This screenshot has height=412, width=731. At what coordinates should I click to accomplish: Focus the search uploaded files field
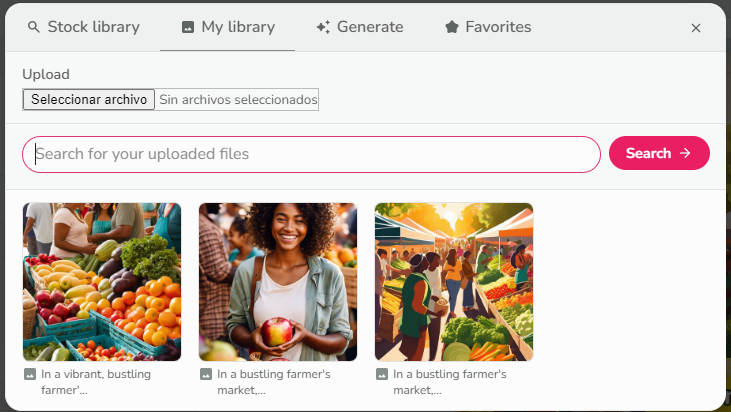point(311,154)
